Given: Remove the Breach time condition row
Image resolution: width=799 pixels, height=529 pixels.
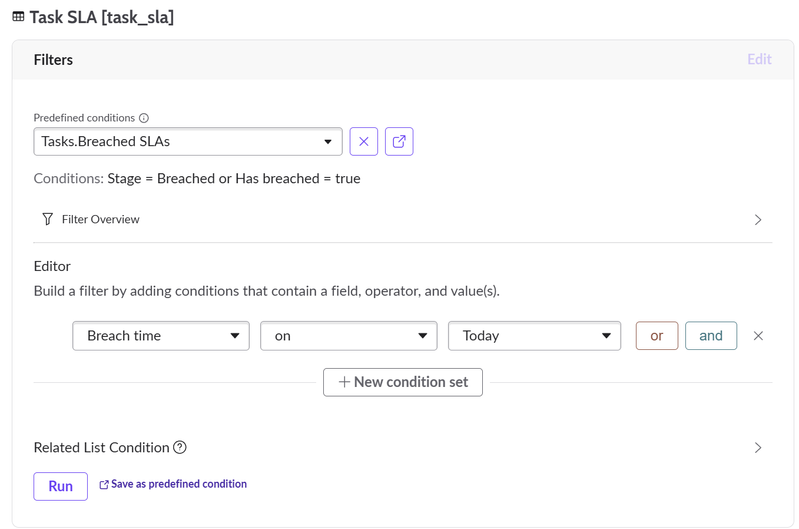Looking at the screenshot, I should pos(758,336).
